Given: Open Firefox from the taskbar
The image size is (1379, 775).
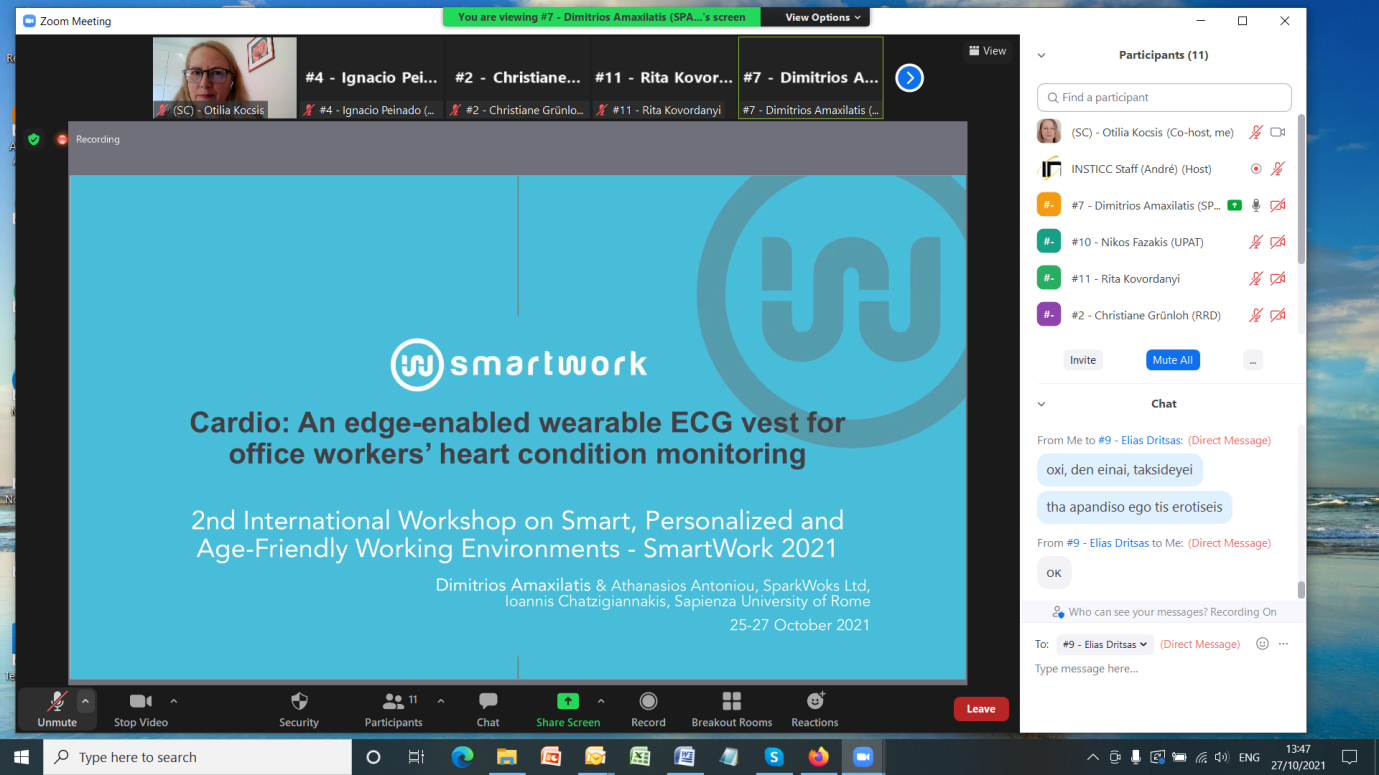Looking at the screenshot, I should point(819,757).
